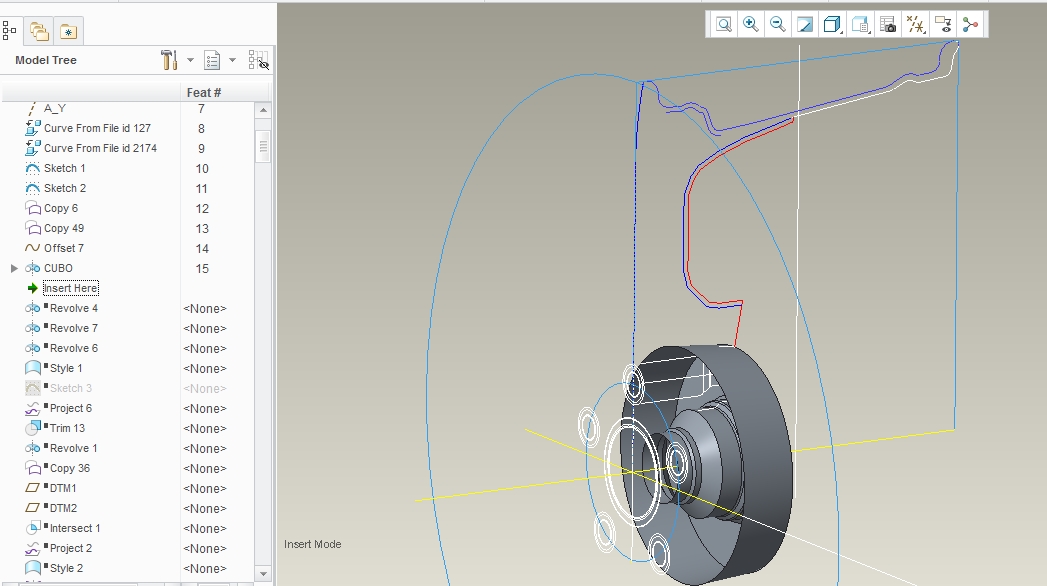Click the model tree scroll down arrow

click(263, 573)
